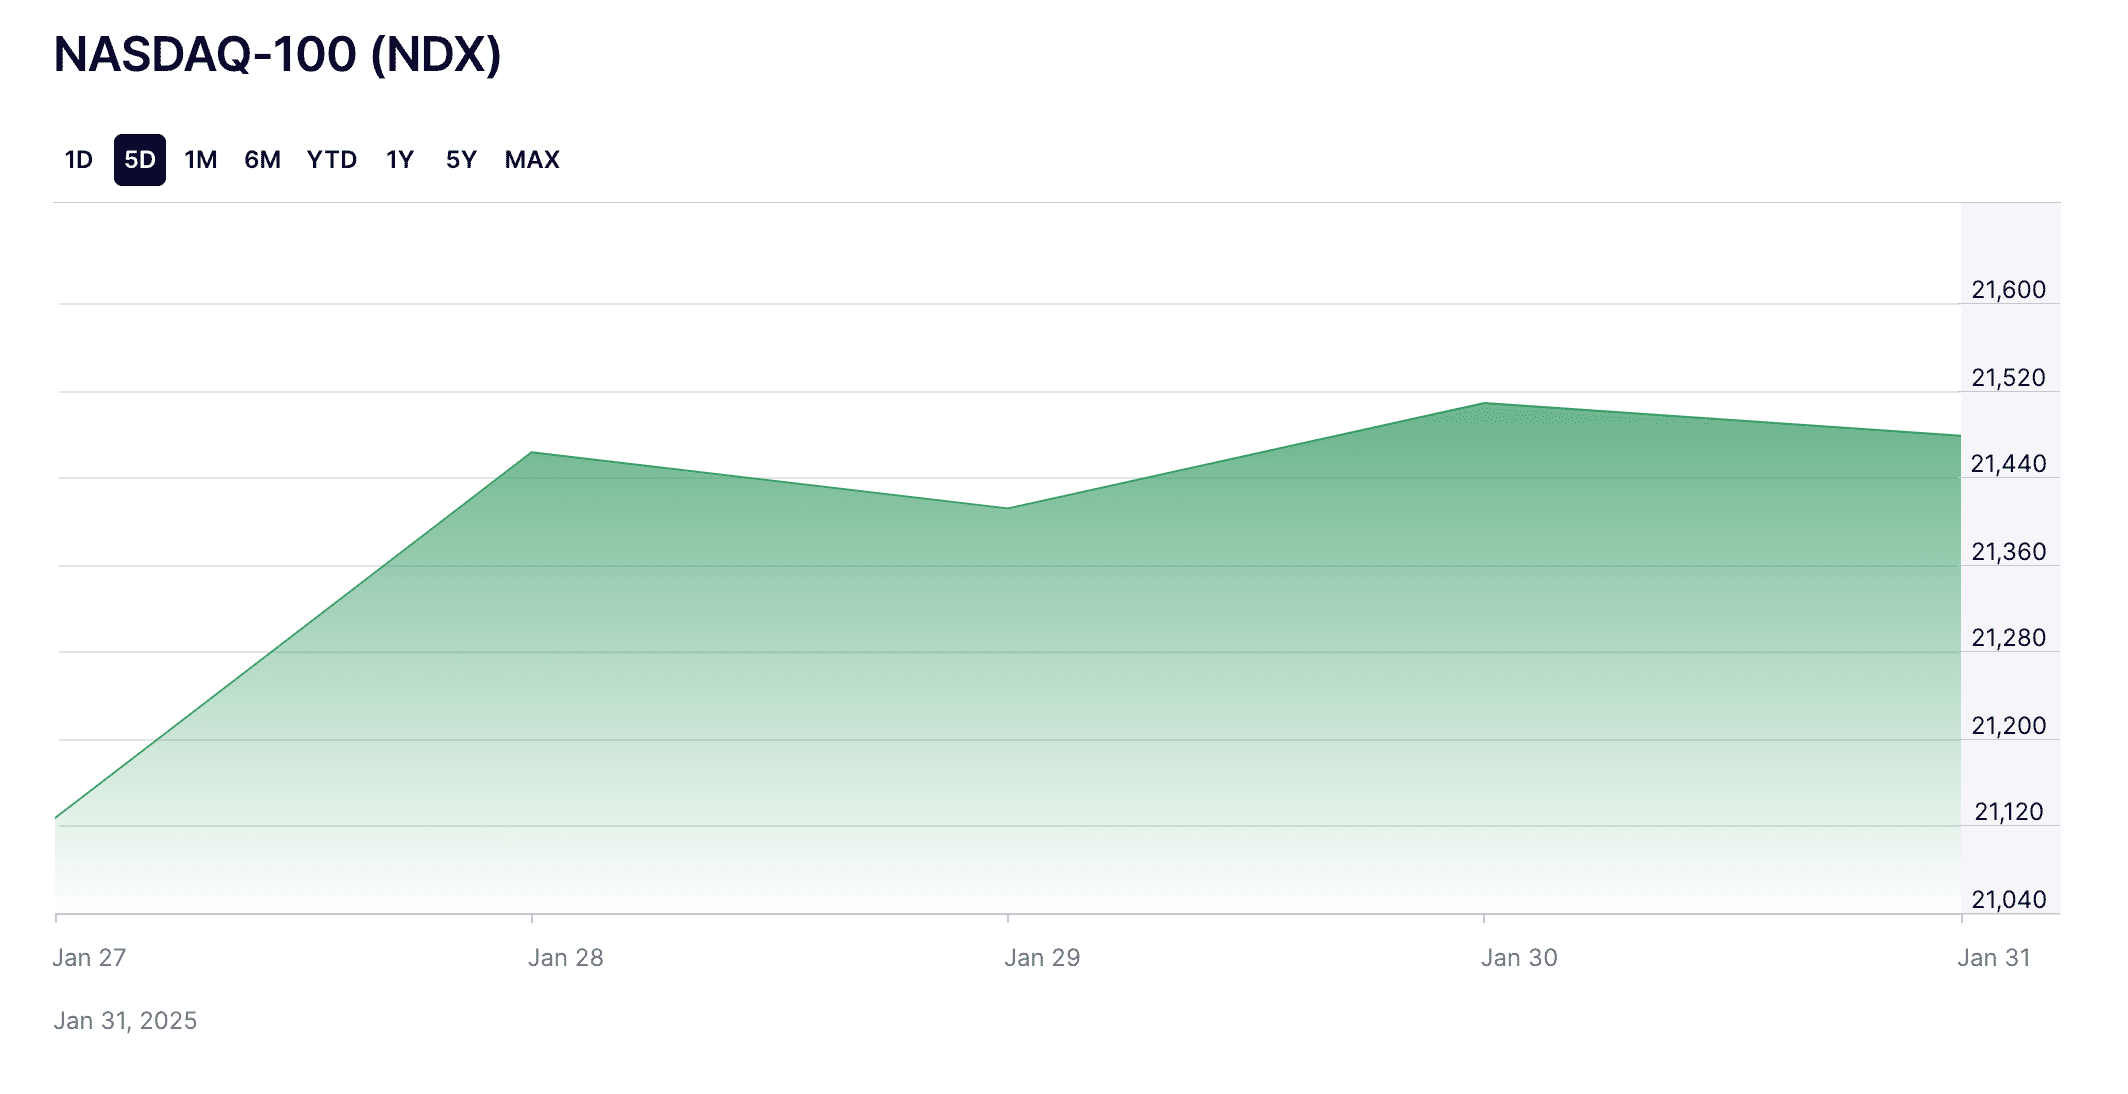Switch chart to 1M range
Image resolution: width=2128 pixels, height=1094 pixels.
point(200,160)
